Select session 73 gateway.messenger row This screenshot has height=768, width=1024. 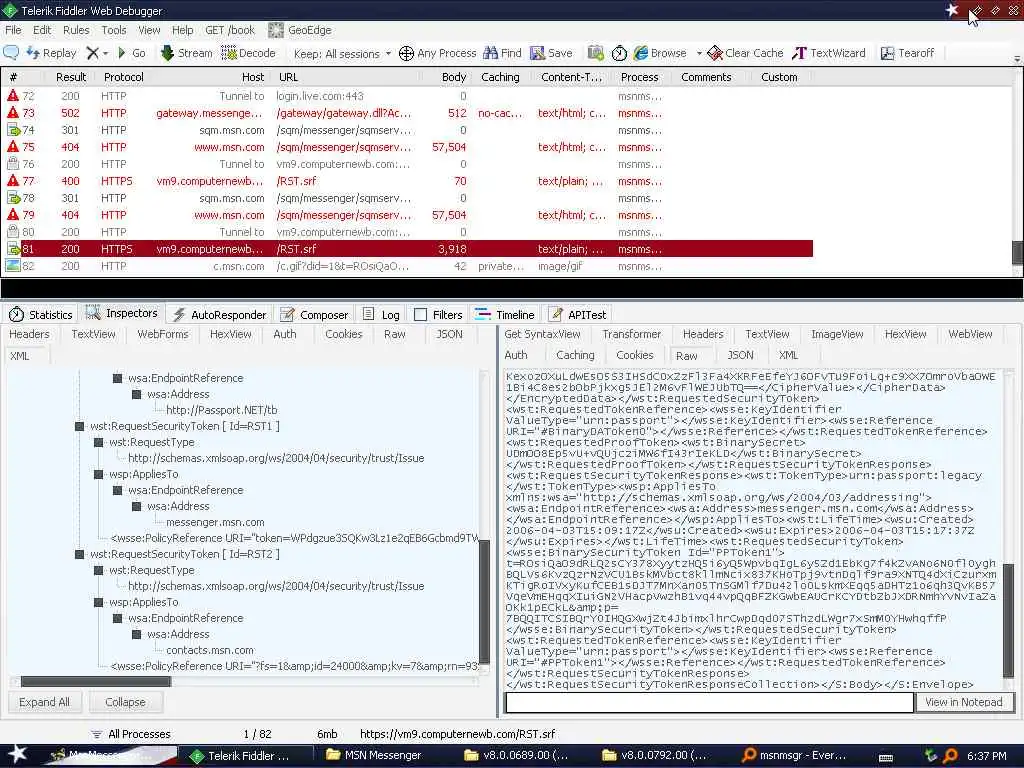coord(408,113)
